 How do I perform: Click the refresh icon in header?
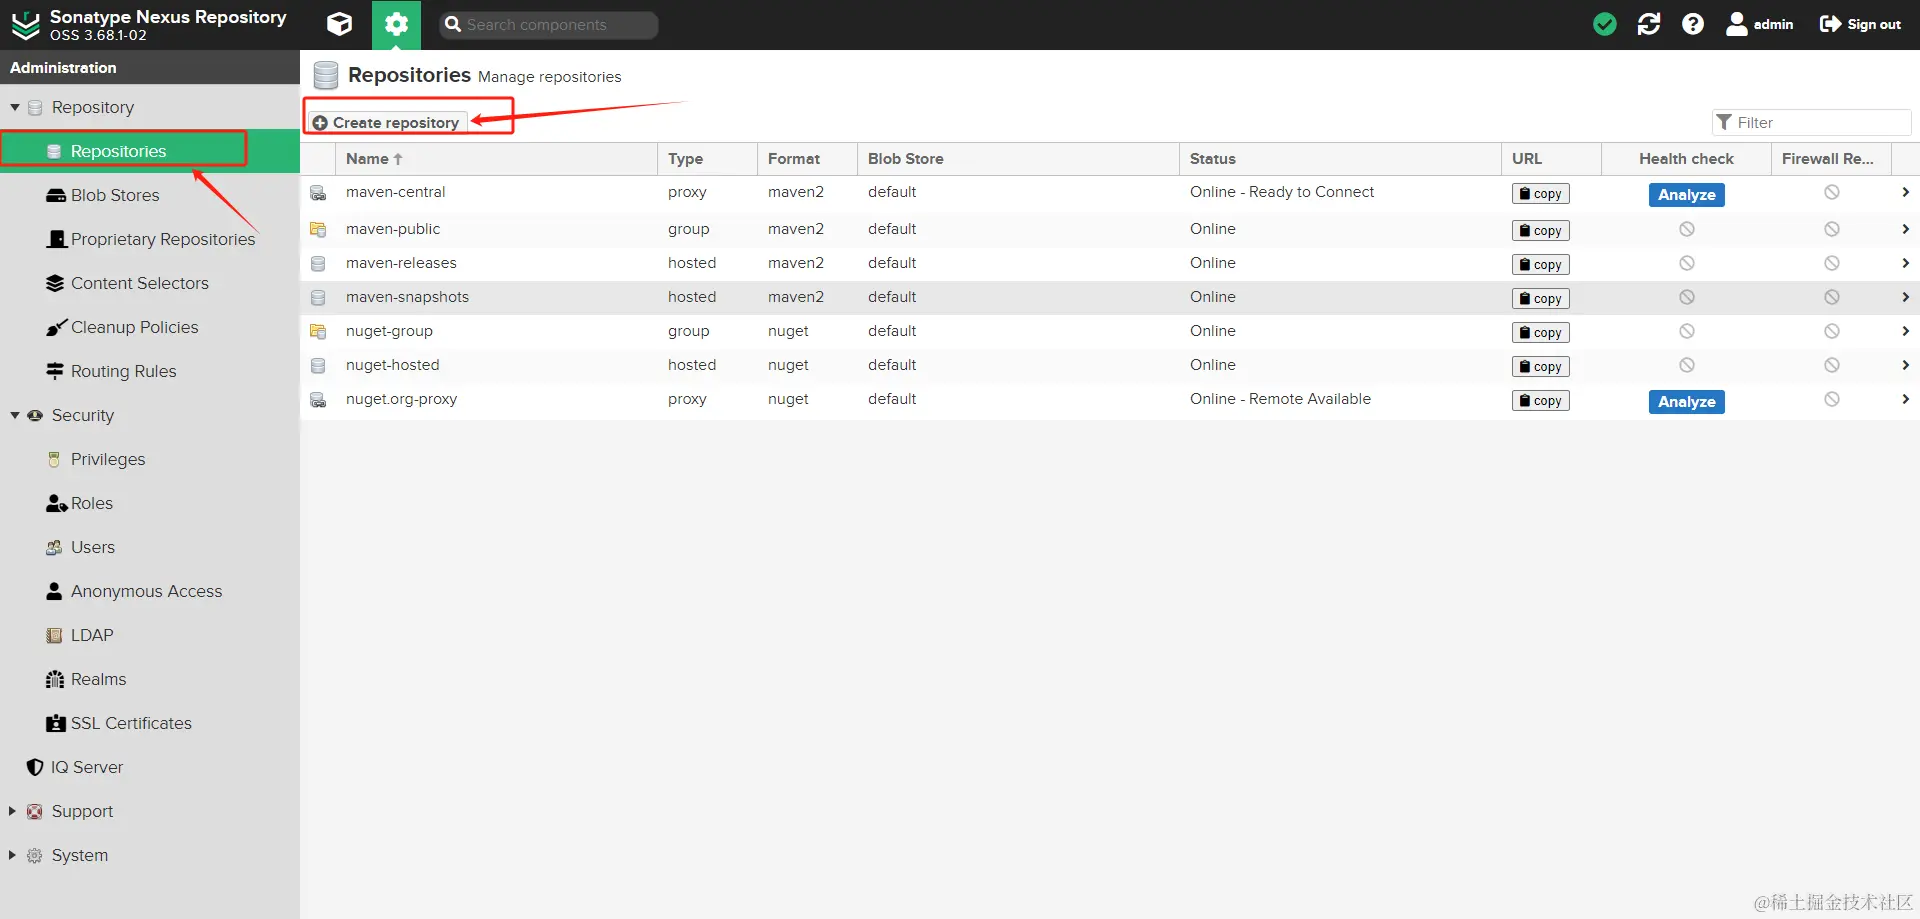[1649, 24]
